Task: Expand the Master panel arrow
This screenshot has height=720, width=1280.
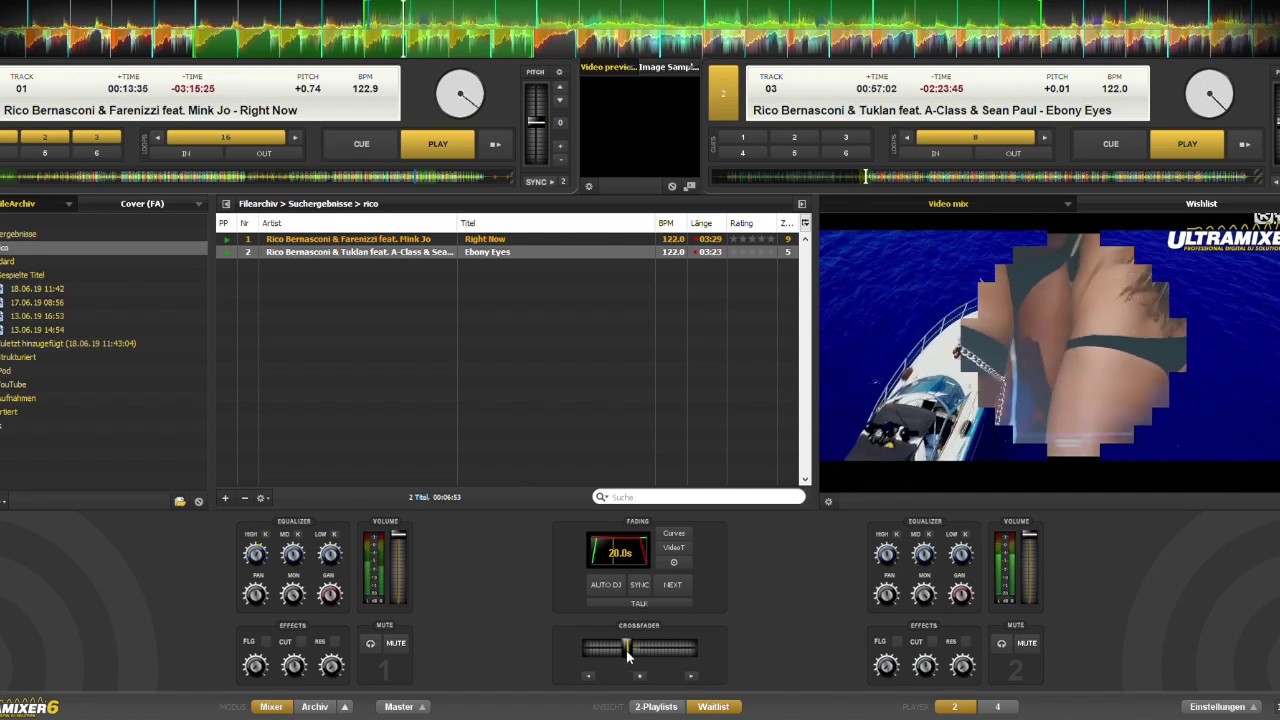Action: coord(422,707)
